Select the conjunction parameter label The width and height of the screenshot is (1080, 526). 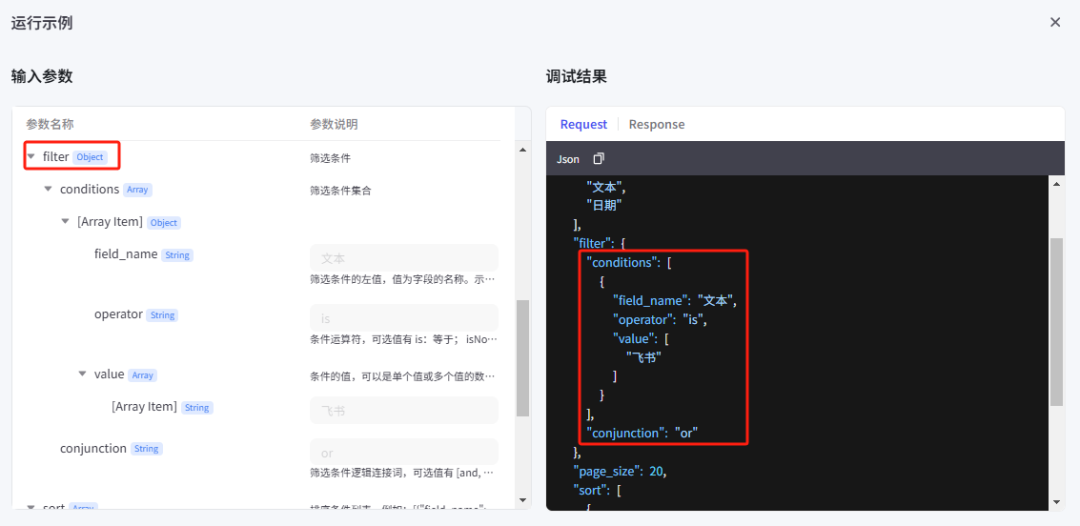[x=93, y=449]
